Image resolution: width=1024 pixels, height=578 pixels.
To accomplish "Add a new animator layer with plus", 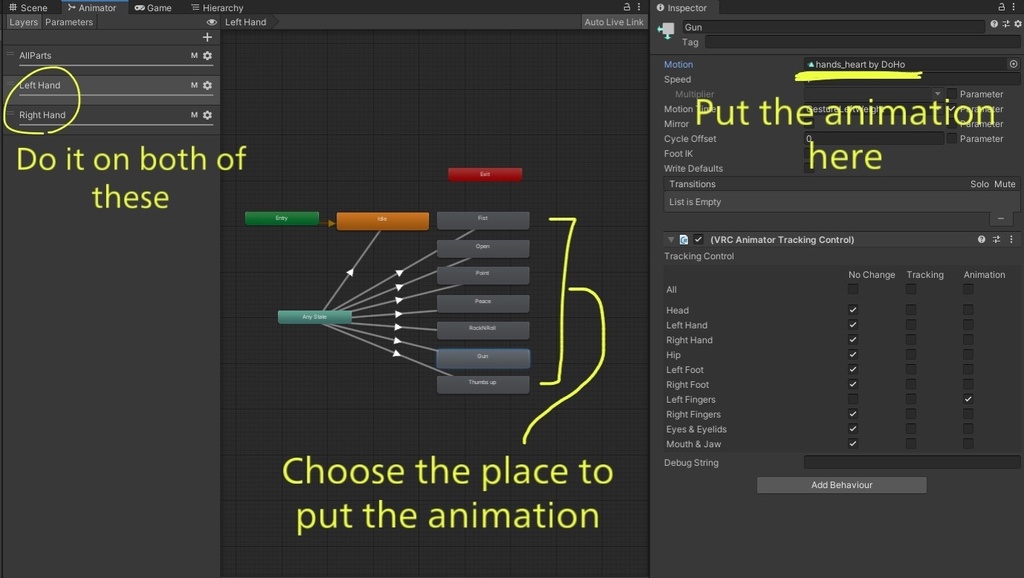I will click(x=207, y=37).
